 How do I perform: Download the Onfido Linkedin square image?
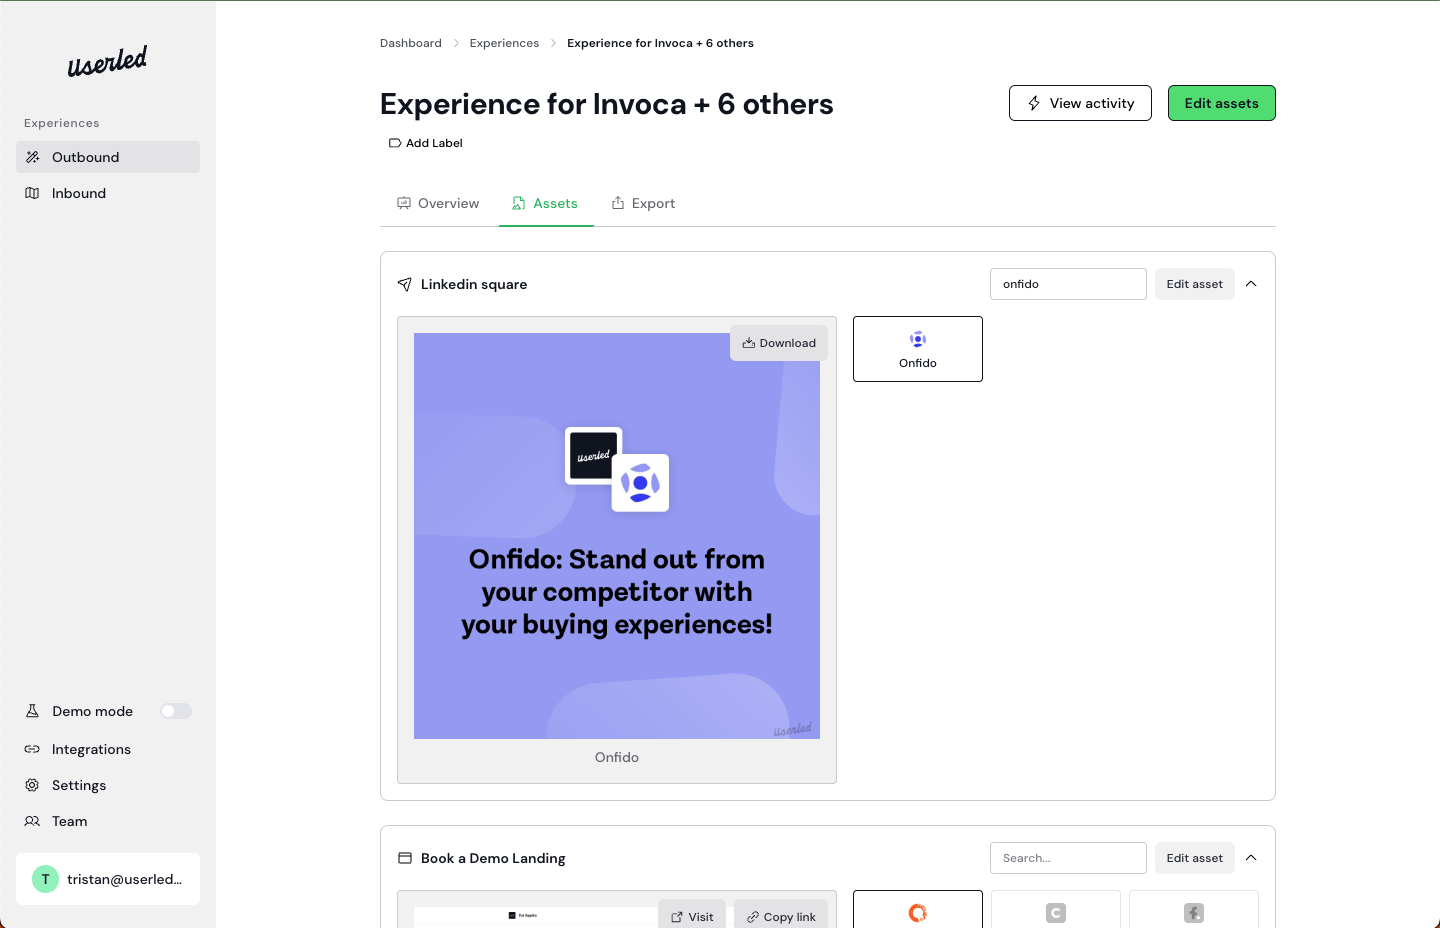click(779, 343)
